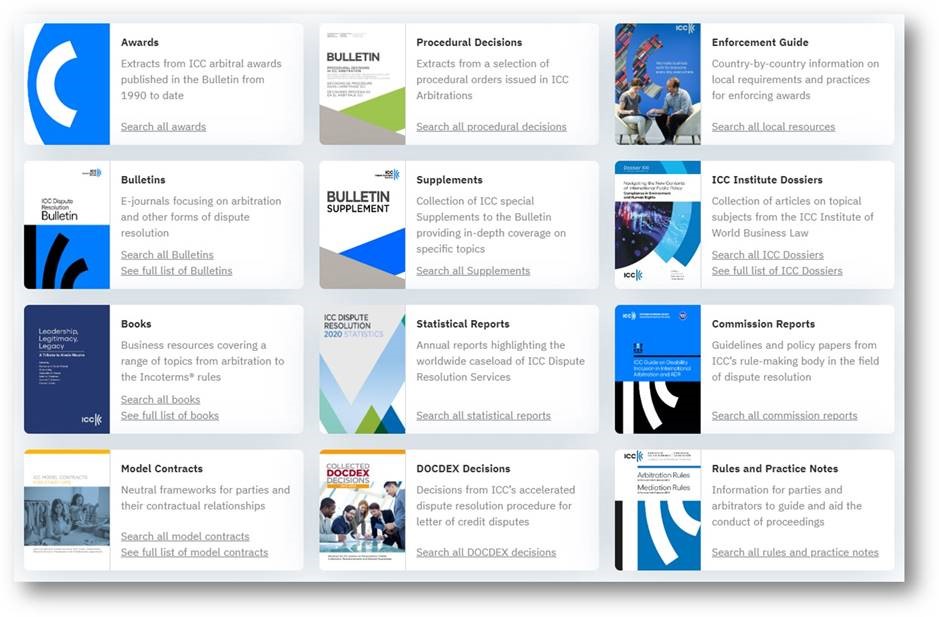Click Search all DOCDEX decisions link
The height and width of the screenshot is (617, 939).
(x=486, y=552)
